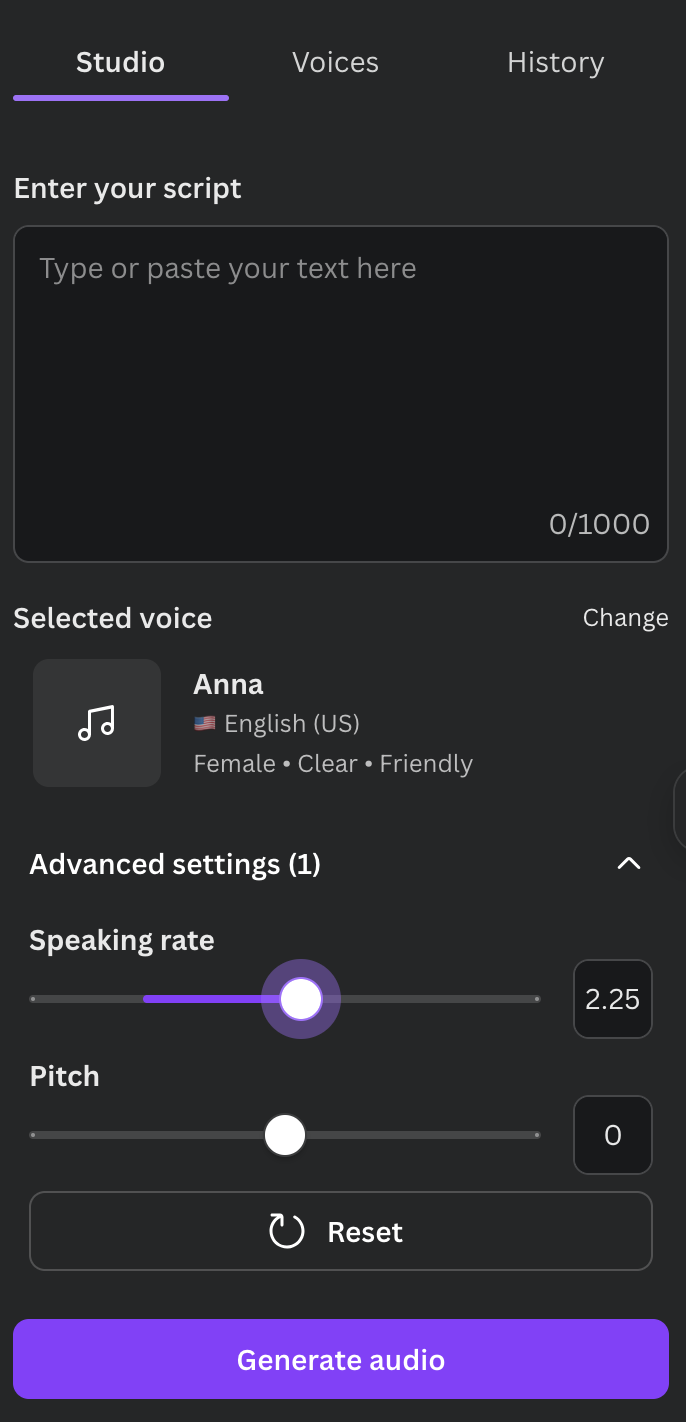Click the circular arrow Reset icon
This screenshot has height=1422, width=686.
(287, 1231)
